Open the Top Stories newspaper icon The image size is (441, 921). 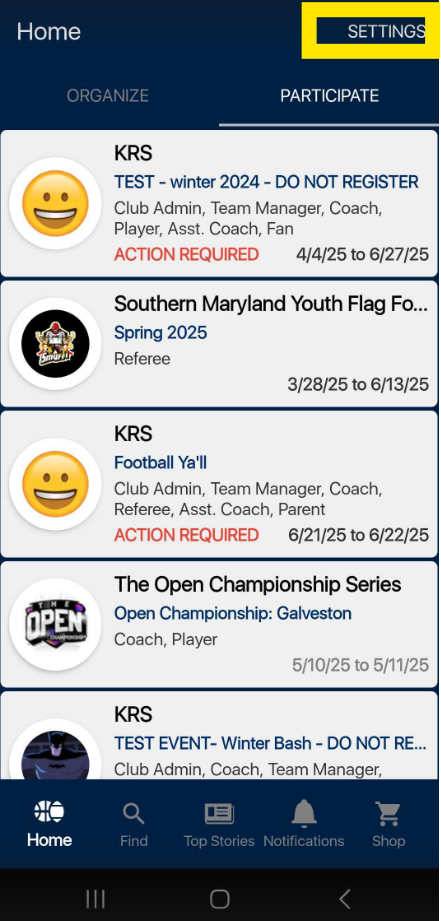click(x=219, y=814)
